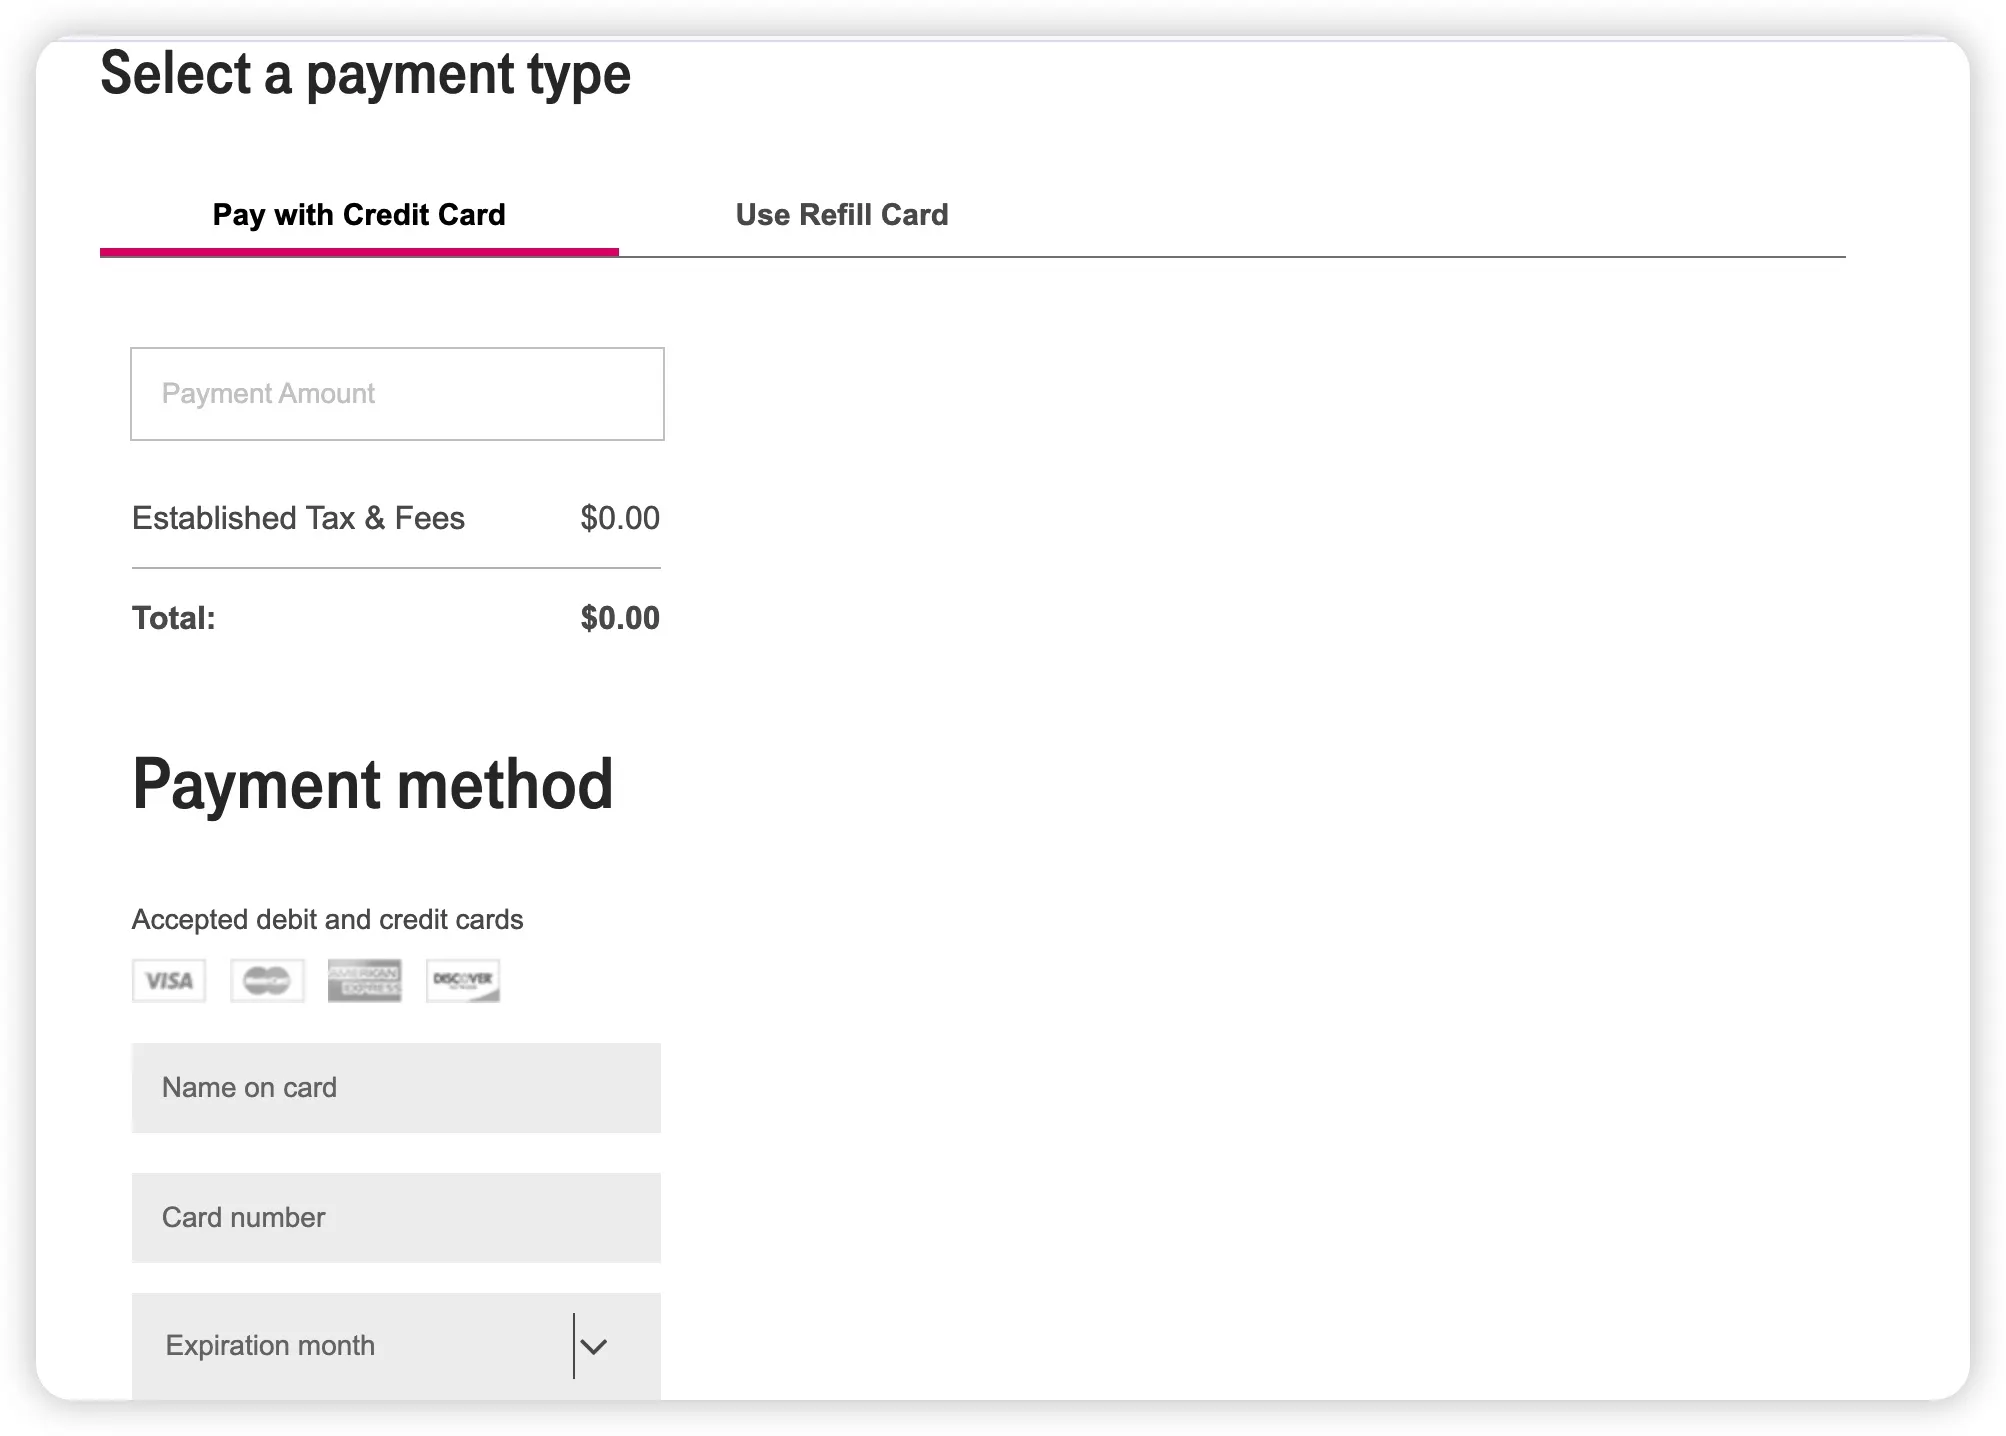This screenshot has width=2006, height=1436.
Task: Click Accepted debit and credit cards text
Action: [327, 920]
